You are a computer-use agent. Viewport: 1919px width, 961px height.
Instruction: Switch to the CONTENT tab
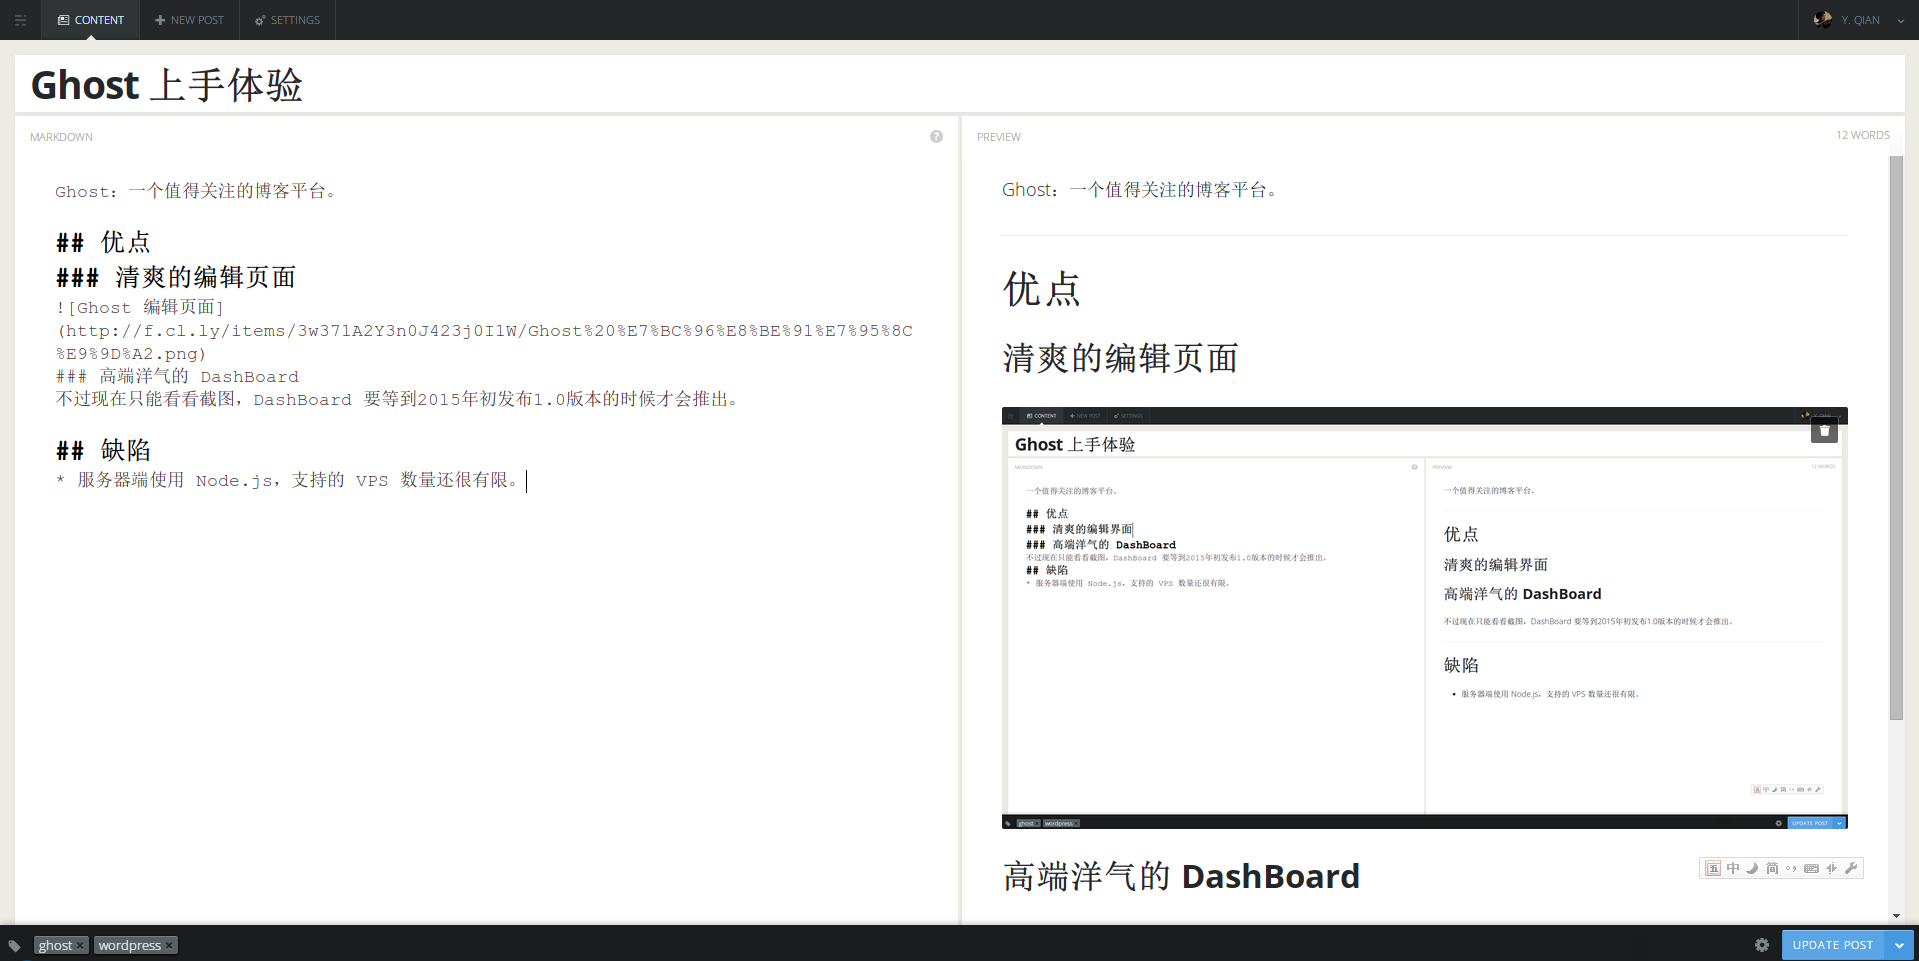coord(91,20)
